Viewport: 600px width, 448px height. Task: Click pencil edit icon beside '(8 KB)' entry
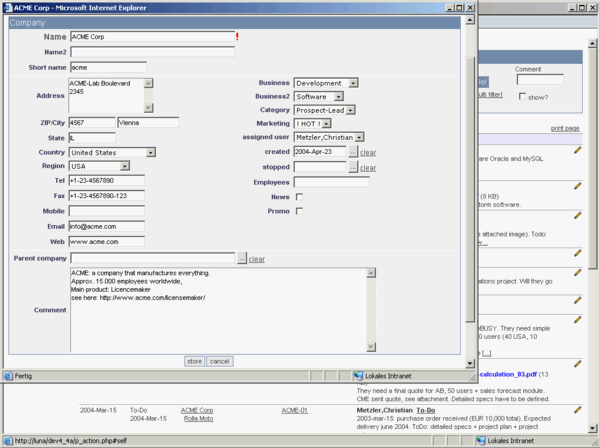coord(577,186)
